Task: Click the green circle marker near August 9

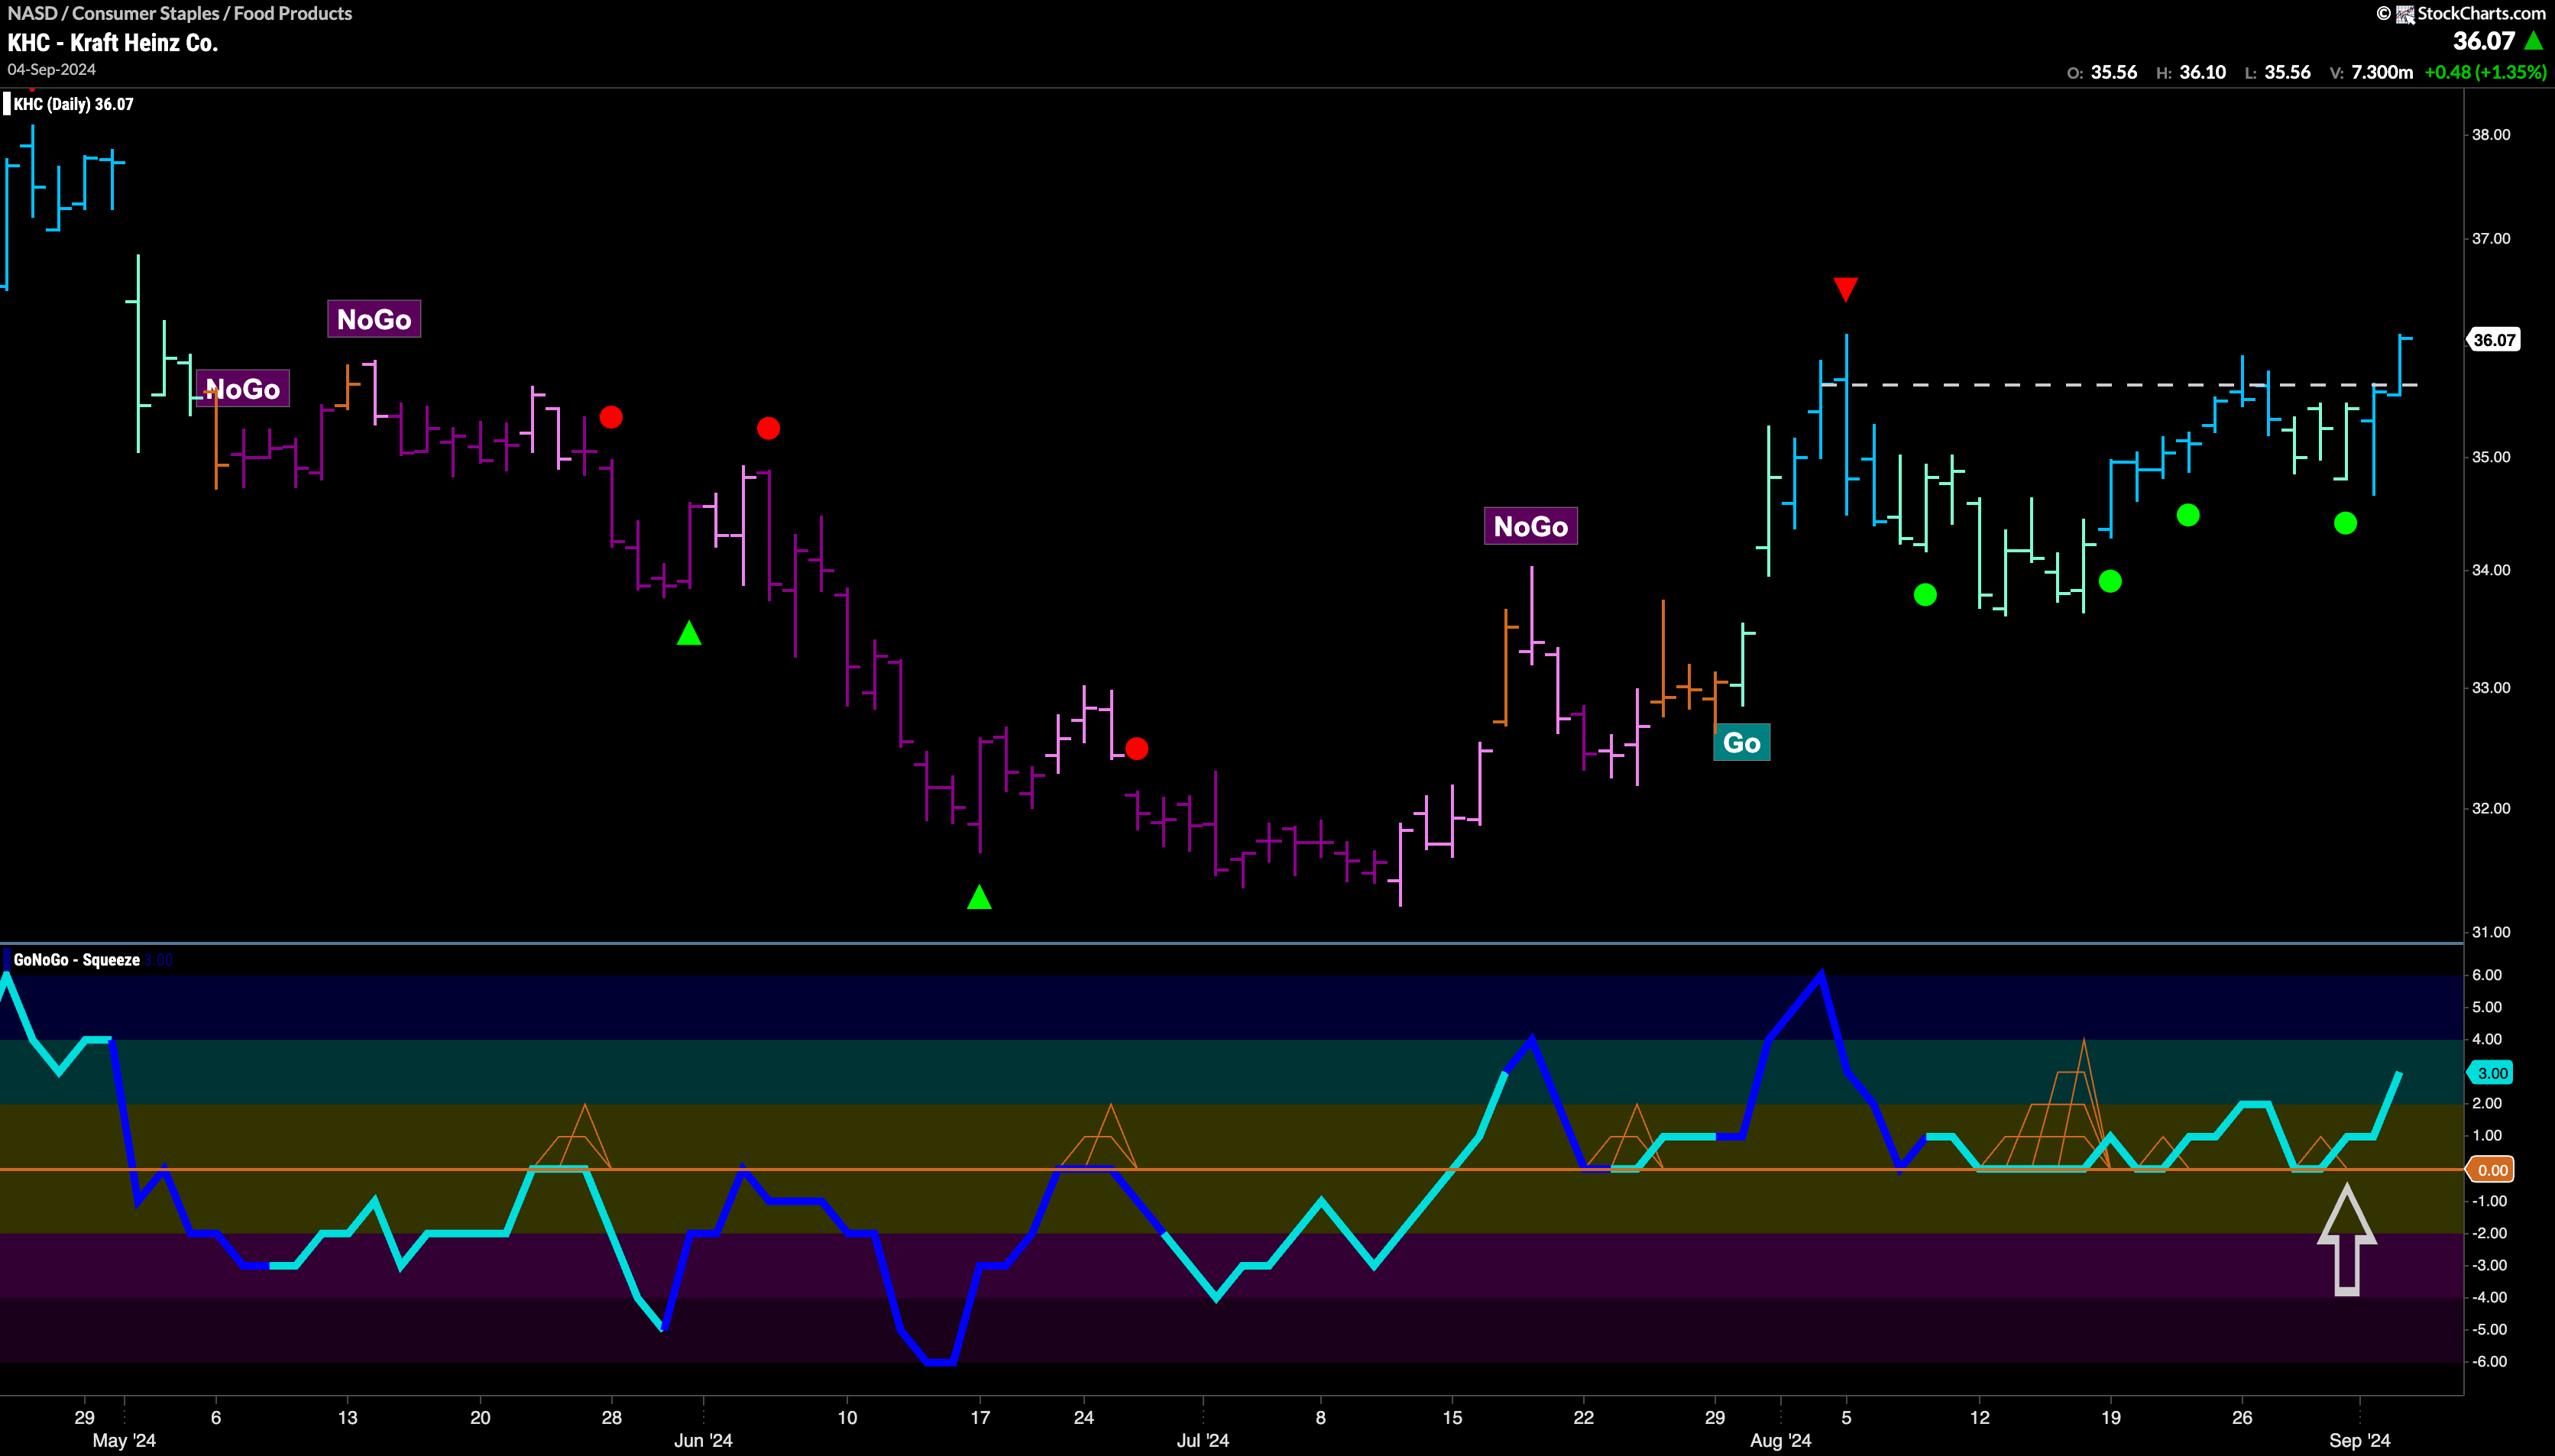Action: click(1925, 595)
